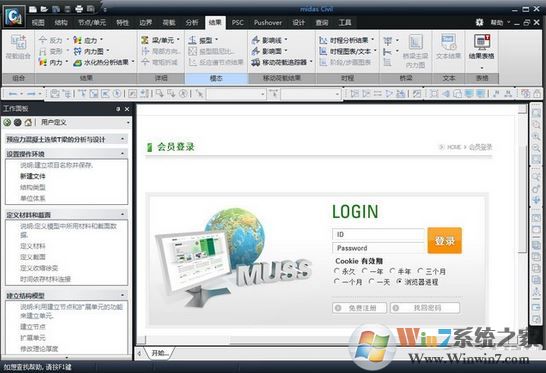546x373 pixels.
Task: Open the 节点/单元 ribbon tab
Action: [92, 23]
